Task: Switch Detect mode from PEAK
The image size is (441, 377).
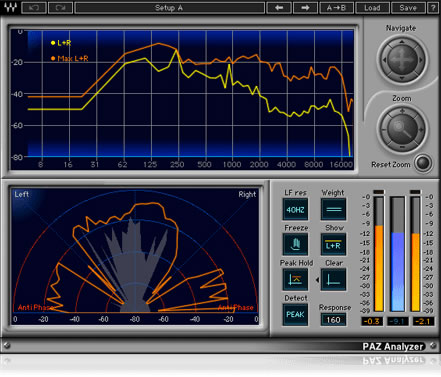Action: pos(295,314)
